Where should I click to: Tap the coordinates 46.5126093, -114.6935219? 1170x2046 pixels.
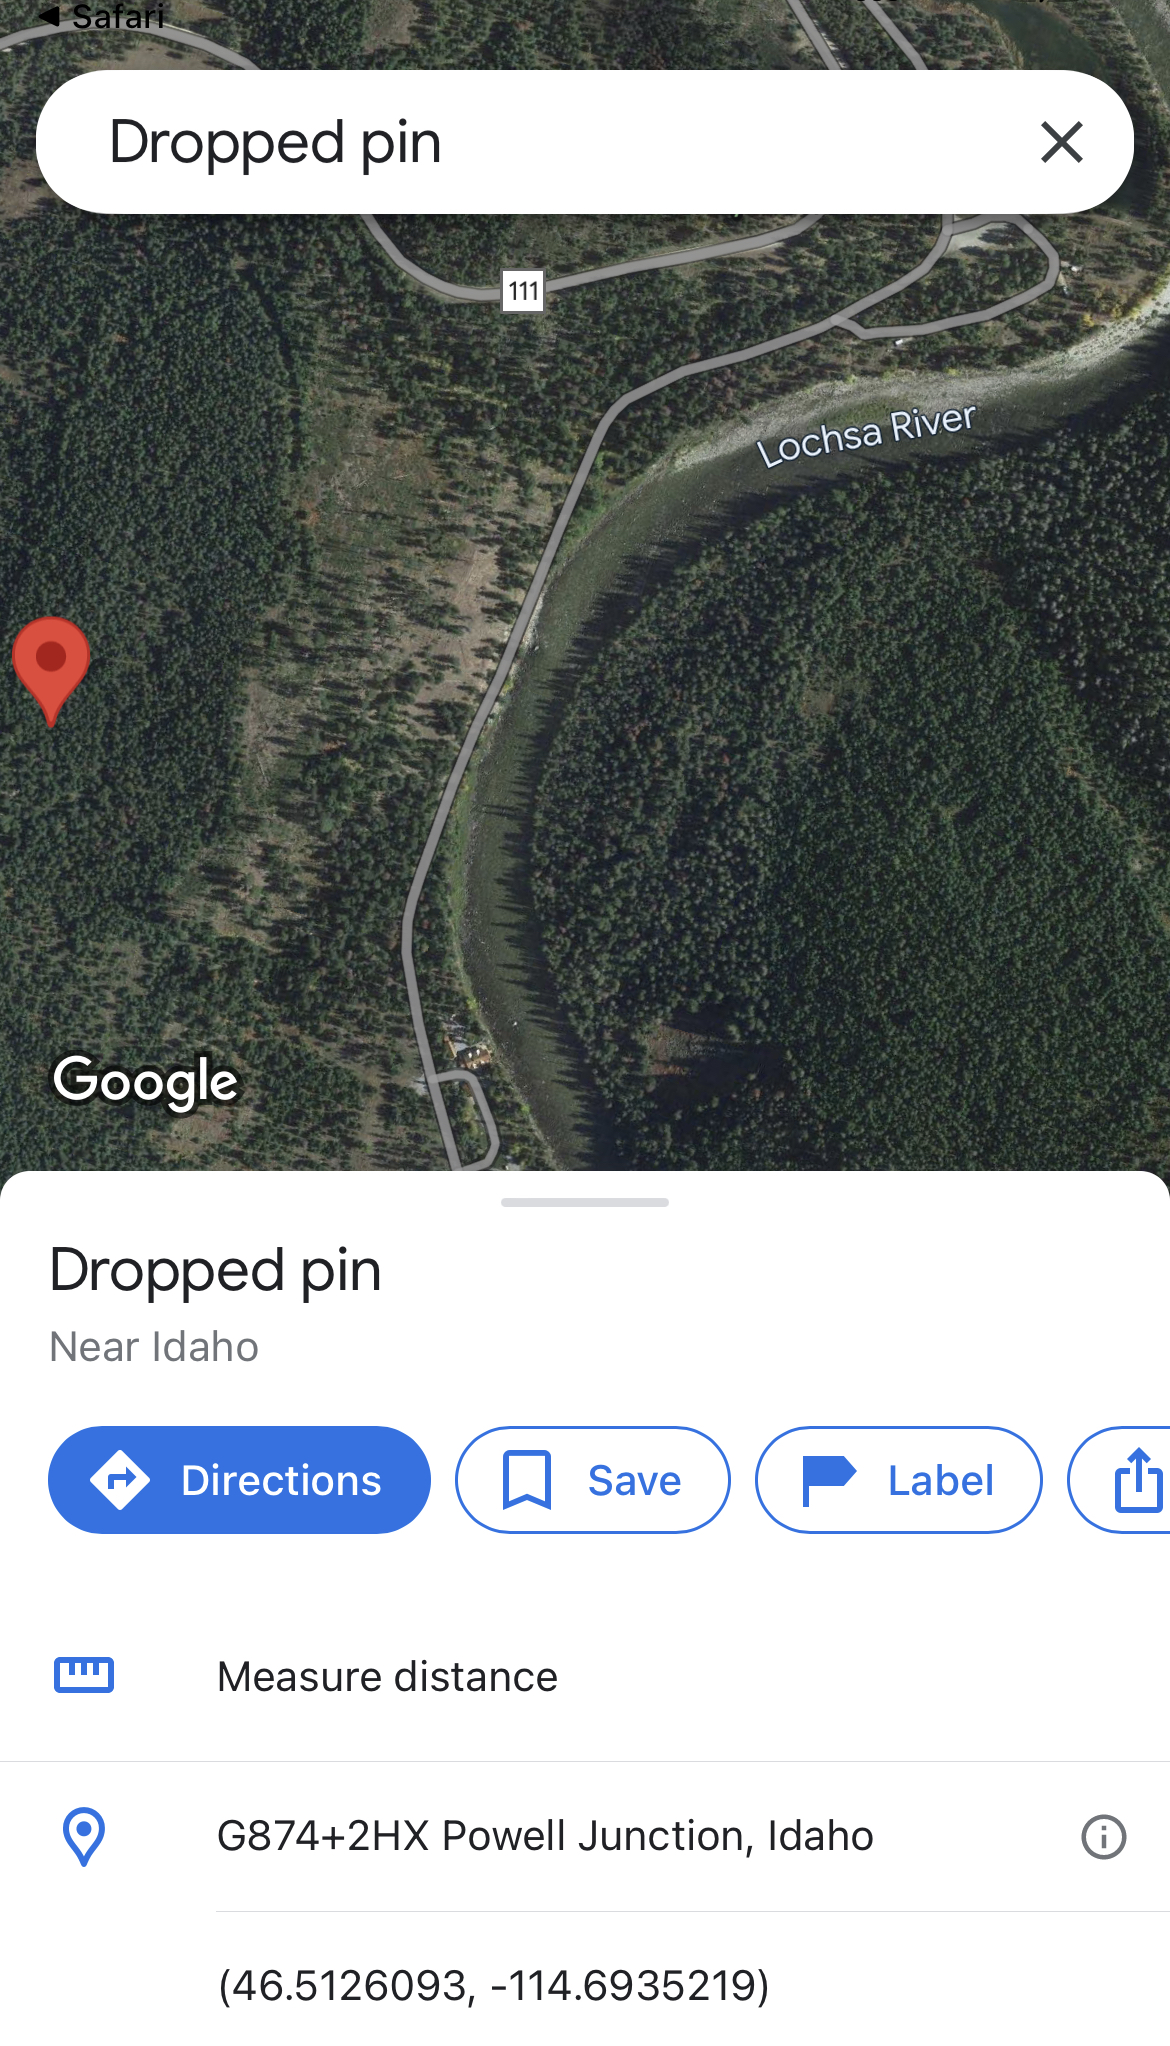coord(494,1986)
